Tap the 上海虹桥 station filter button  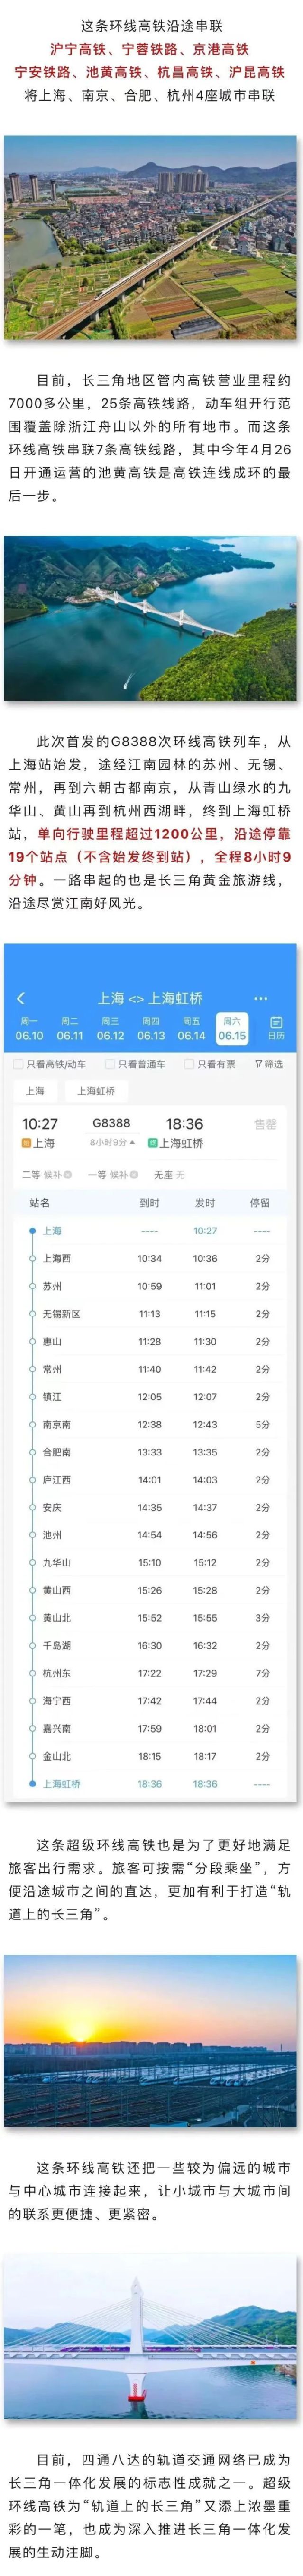tap(96, 1091)
